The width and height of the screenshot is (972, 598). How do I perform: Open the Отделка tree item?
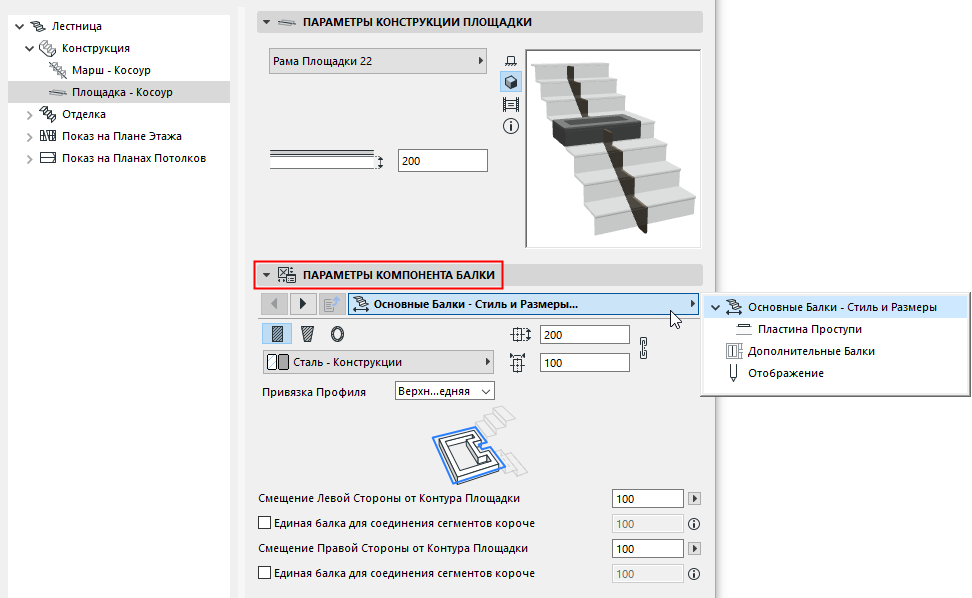click(x=84, y=114)
